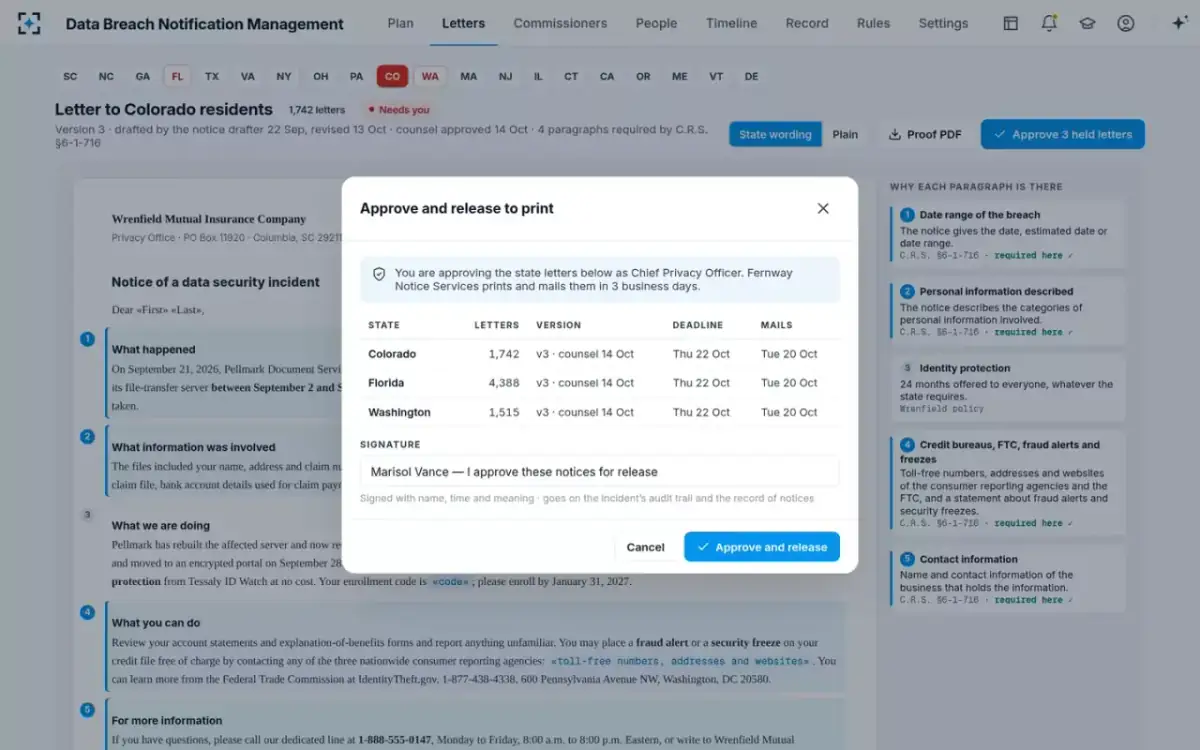
Task: Select the CO state chip
Action: coord(392,76)
